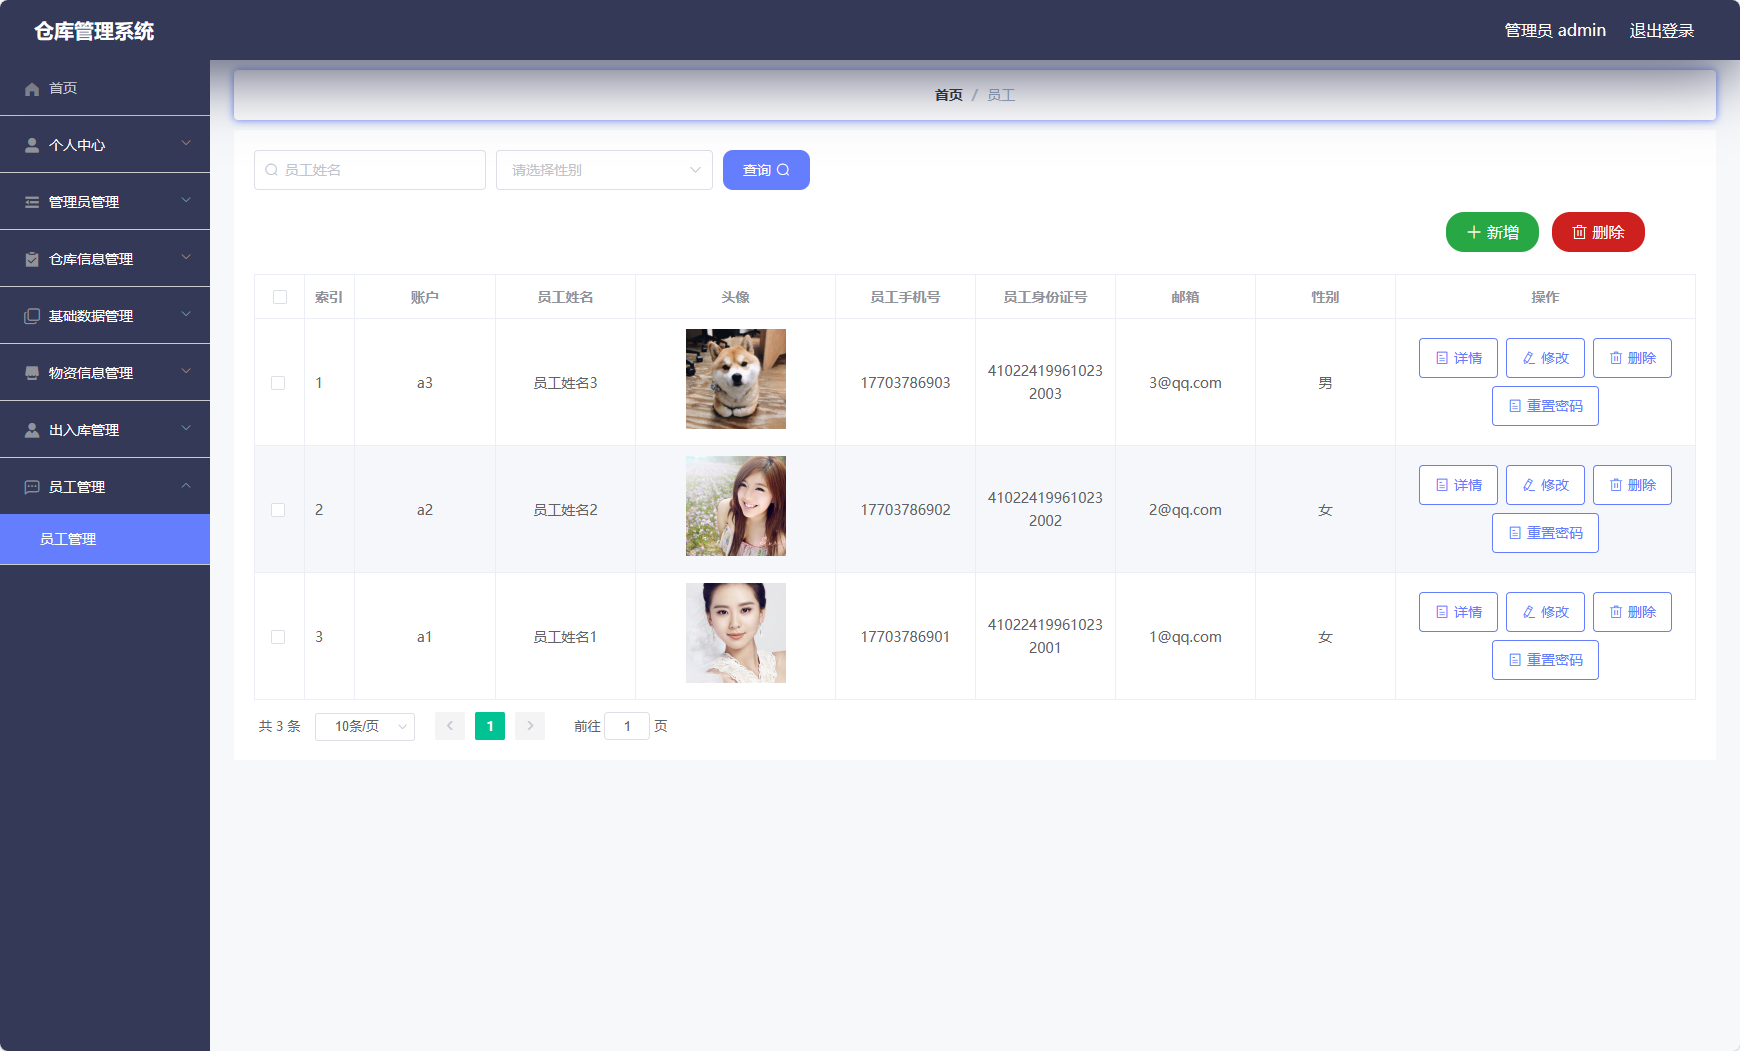Open the 请选择性别 gender dropdown

coord(603,170)
